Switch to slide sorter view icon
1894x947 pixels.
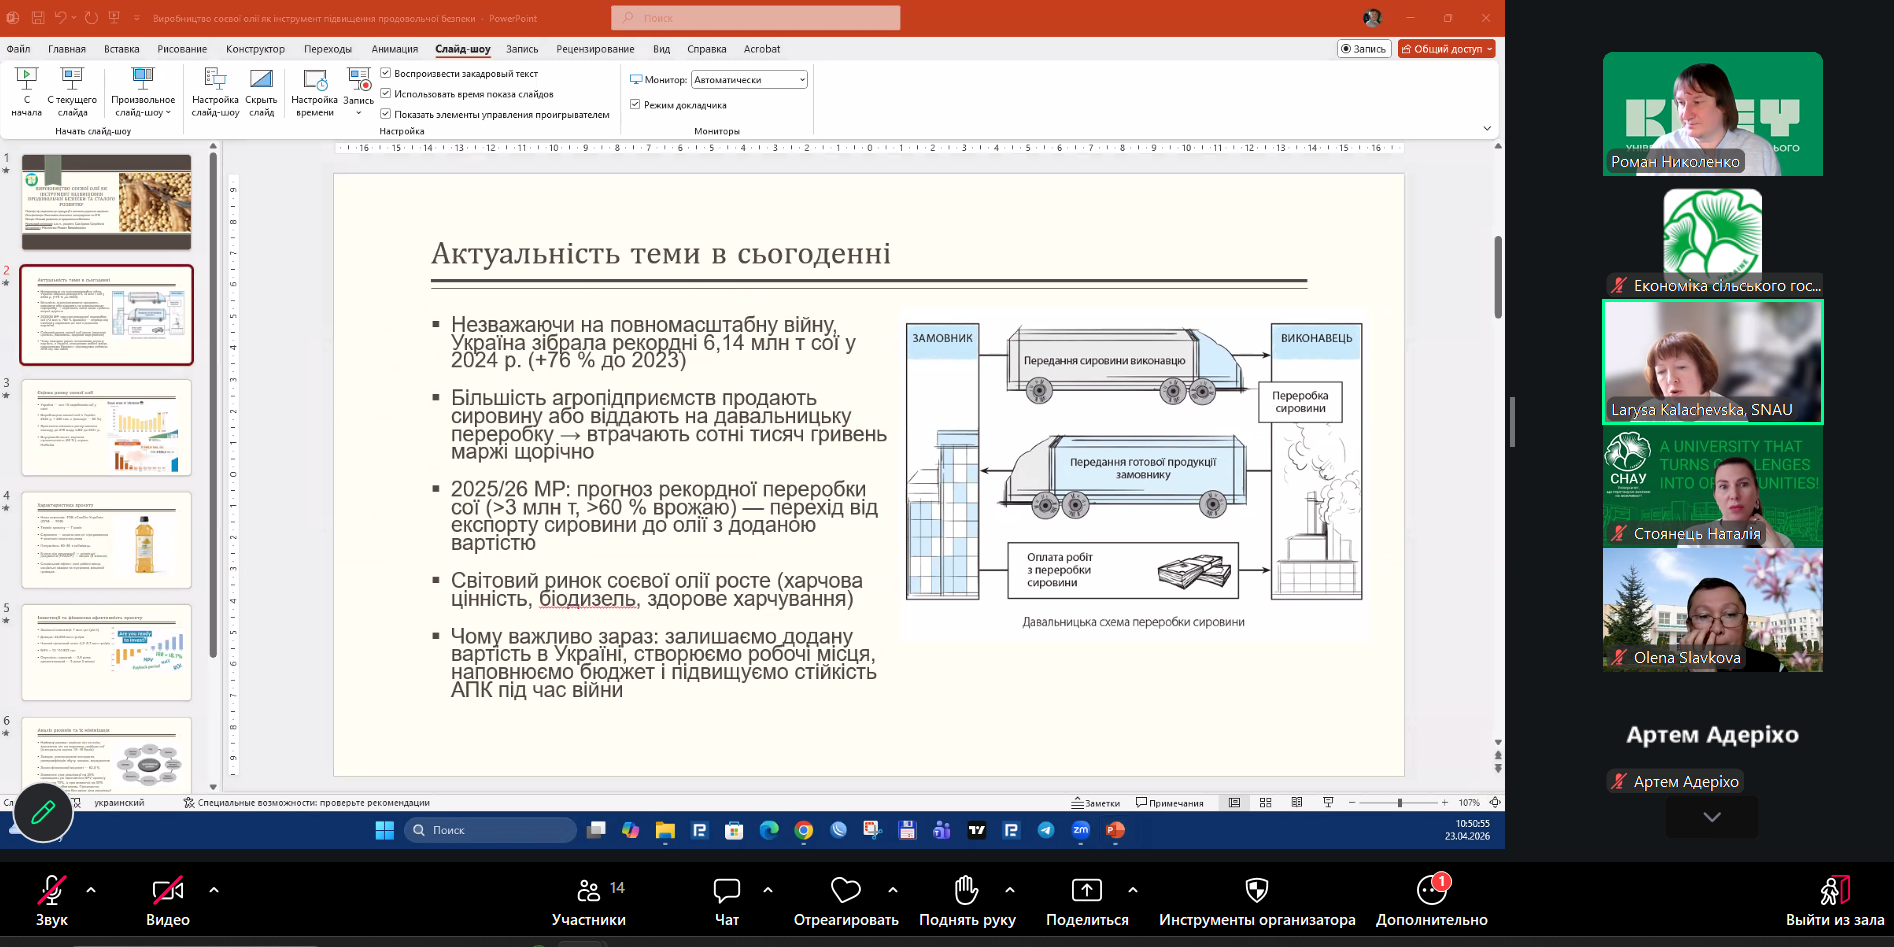coord(1266,803)
